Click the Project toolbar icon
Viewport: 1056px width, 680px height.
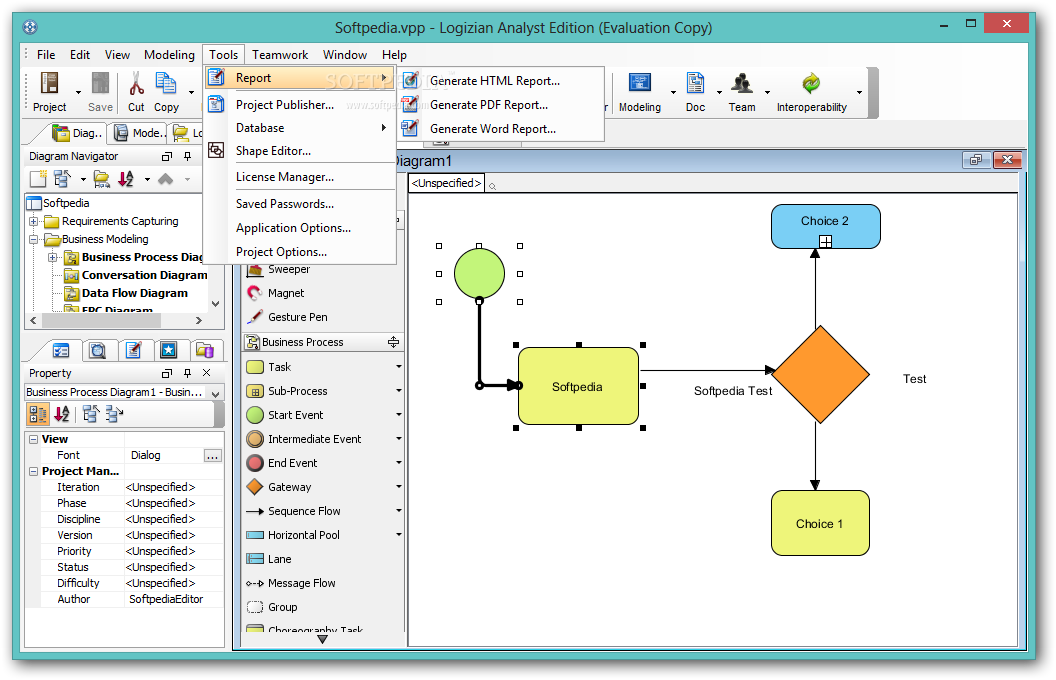coord(49,83)
